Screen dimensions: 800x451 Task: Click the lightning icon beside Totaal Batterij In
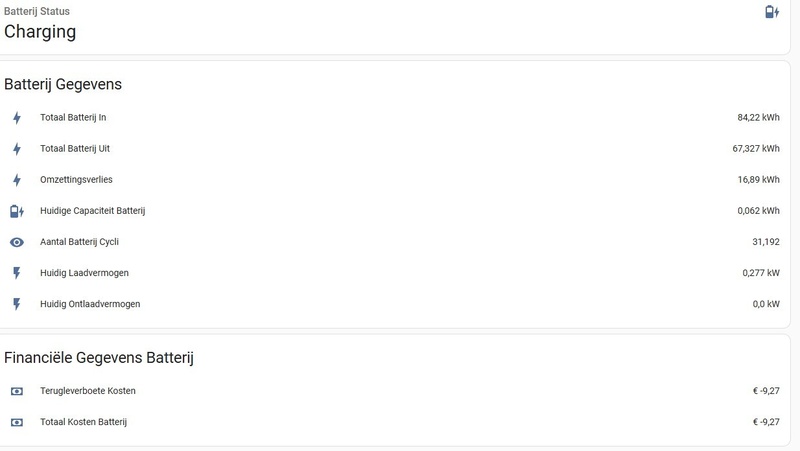tap(17, 118)
